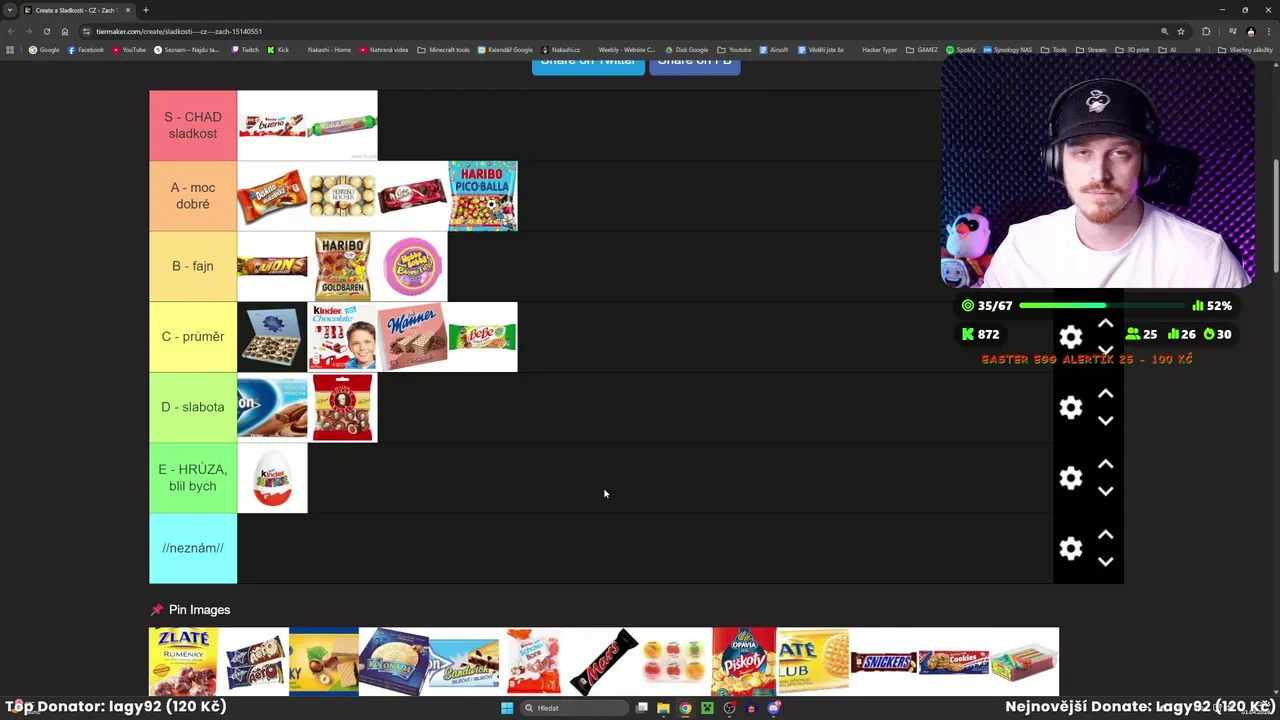Open settings gear for //neznám// row
The image size is (1280, 720).
(1071, 548)
